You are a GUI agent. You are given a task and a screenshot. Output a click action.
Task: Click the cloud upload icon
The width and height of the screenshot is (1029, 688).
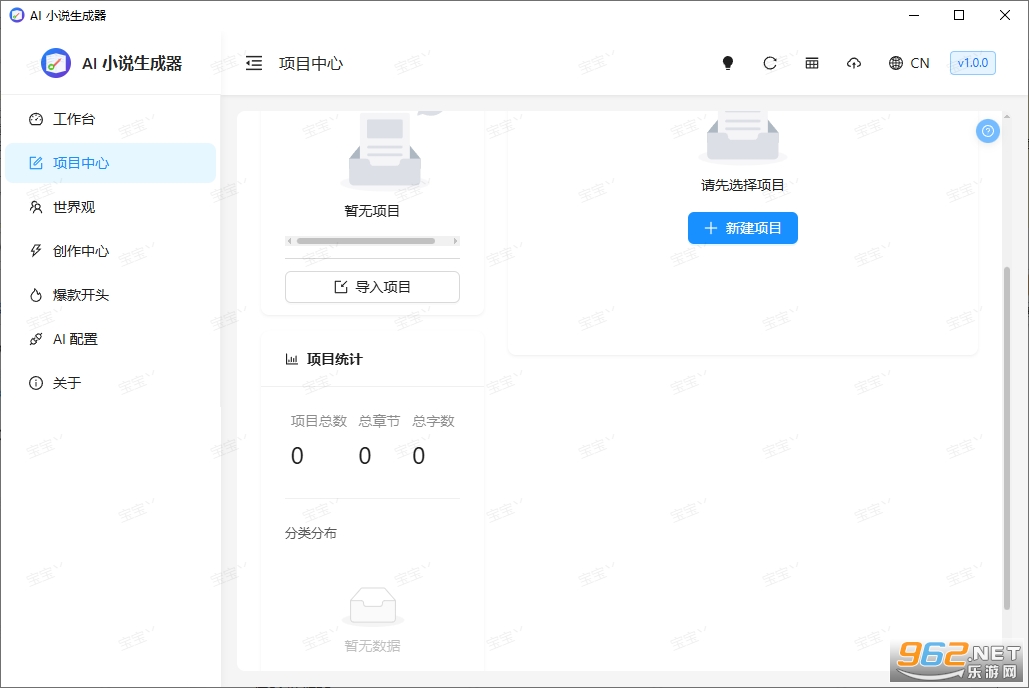coord(854,63)
